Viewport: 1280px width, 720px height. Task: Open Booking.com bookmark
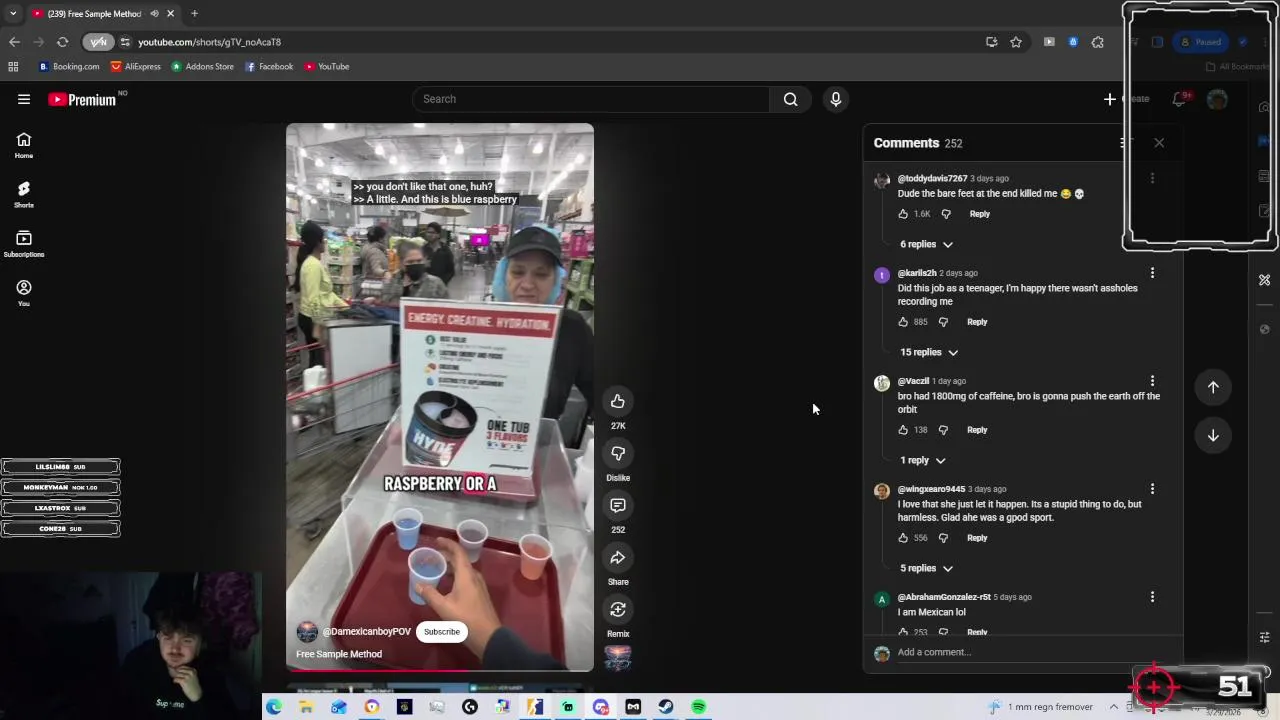(x=69, y=67)
